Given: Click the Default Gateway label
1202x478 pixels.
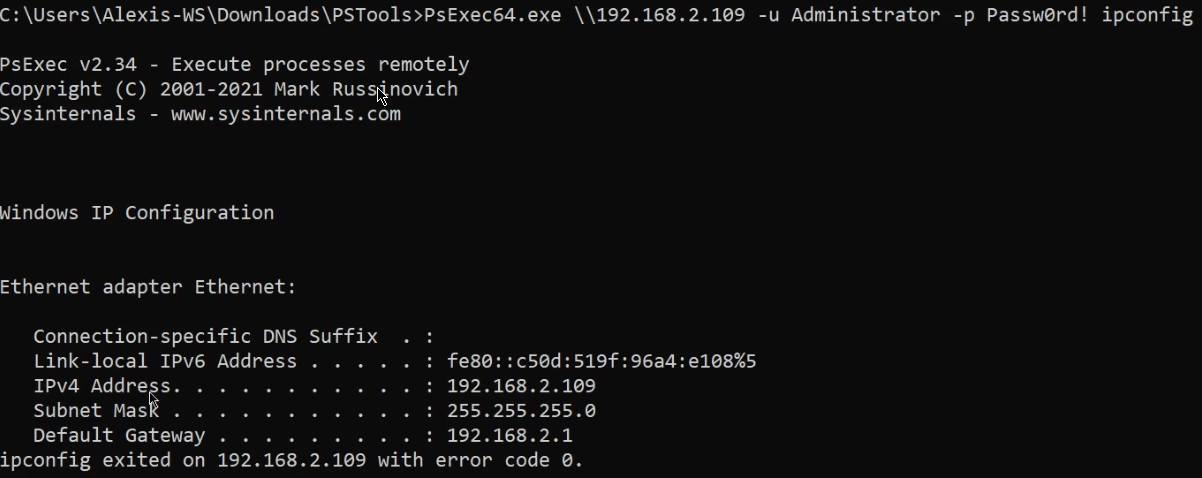Looking at the screenshot, I should (x=119, y=436).
